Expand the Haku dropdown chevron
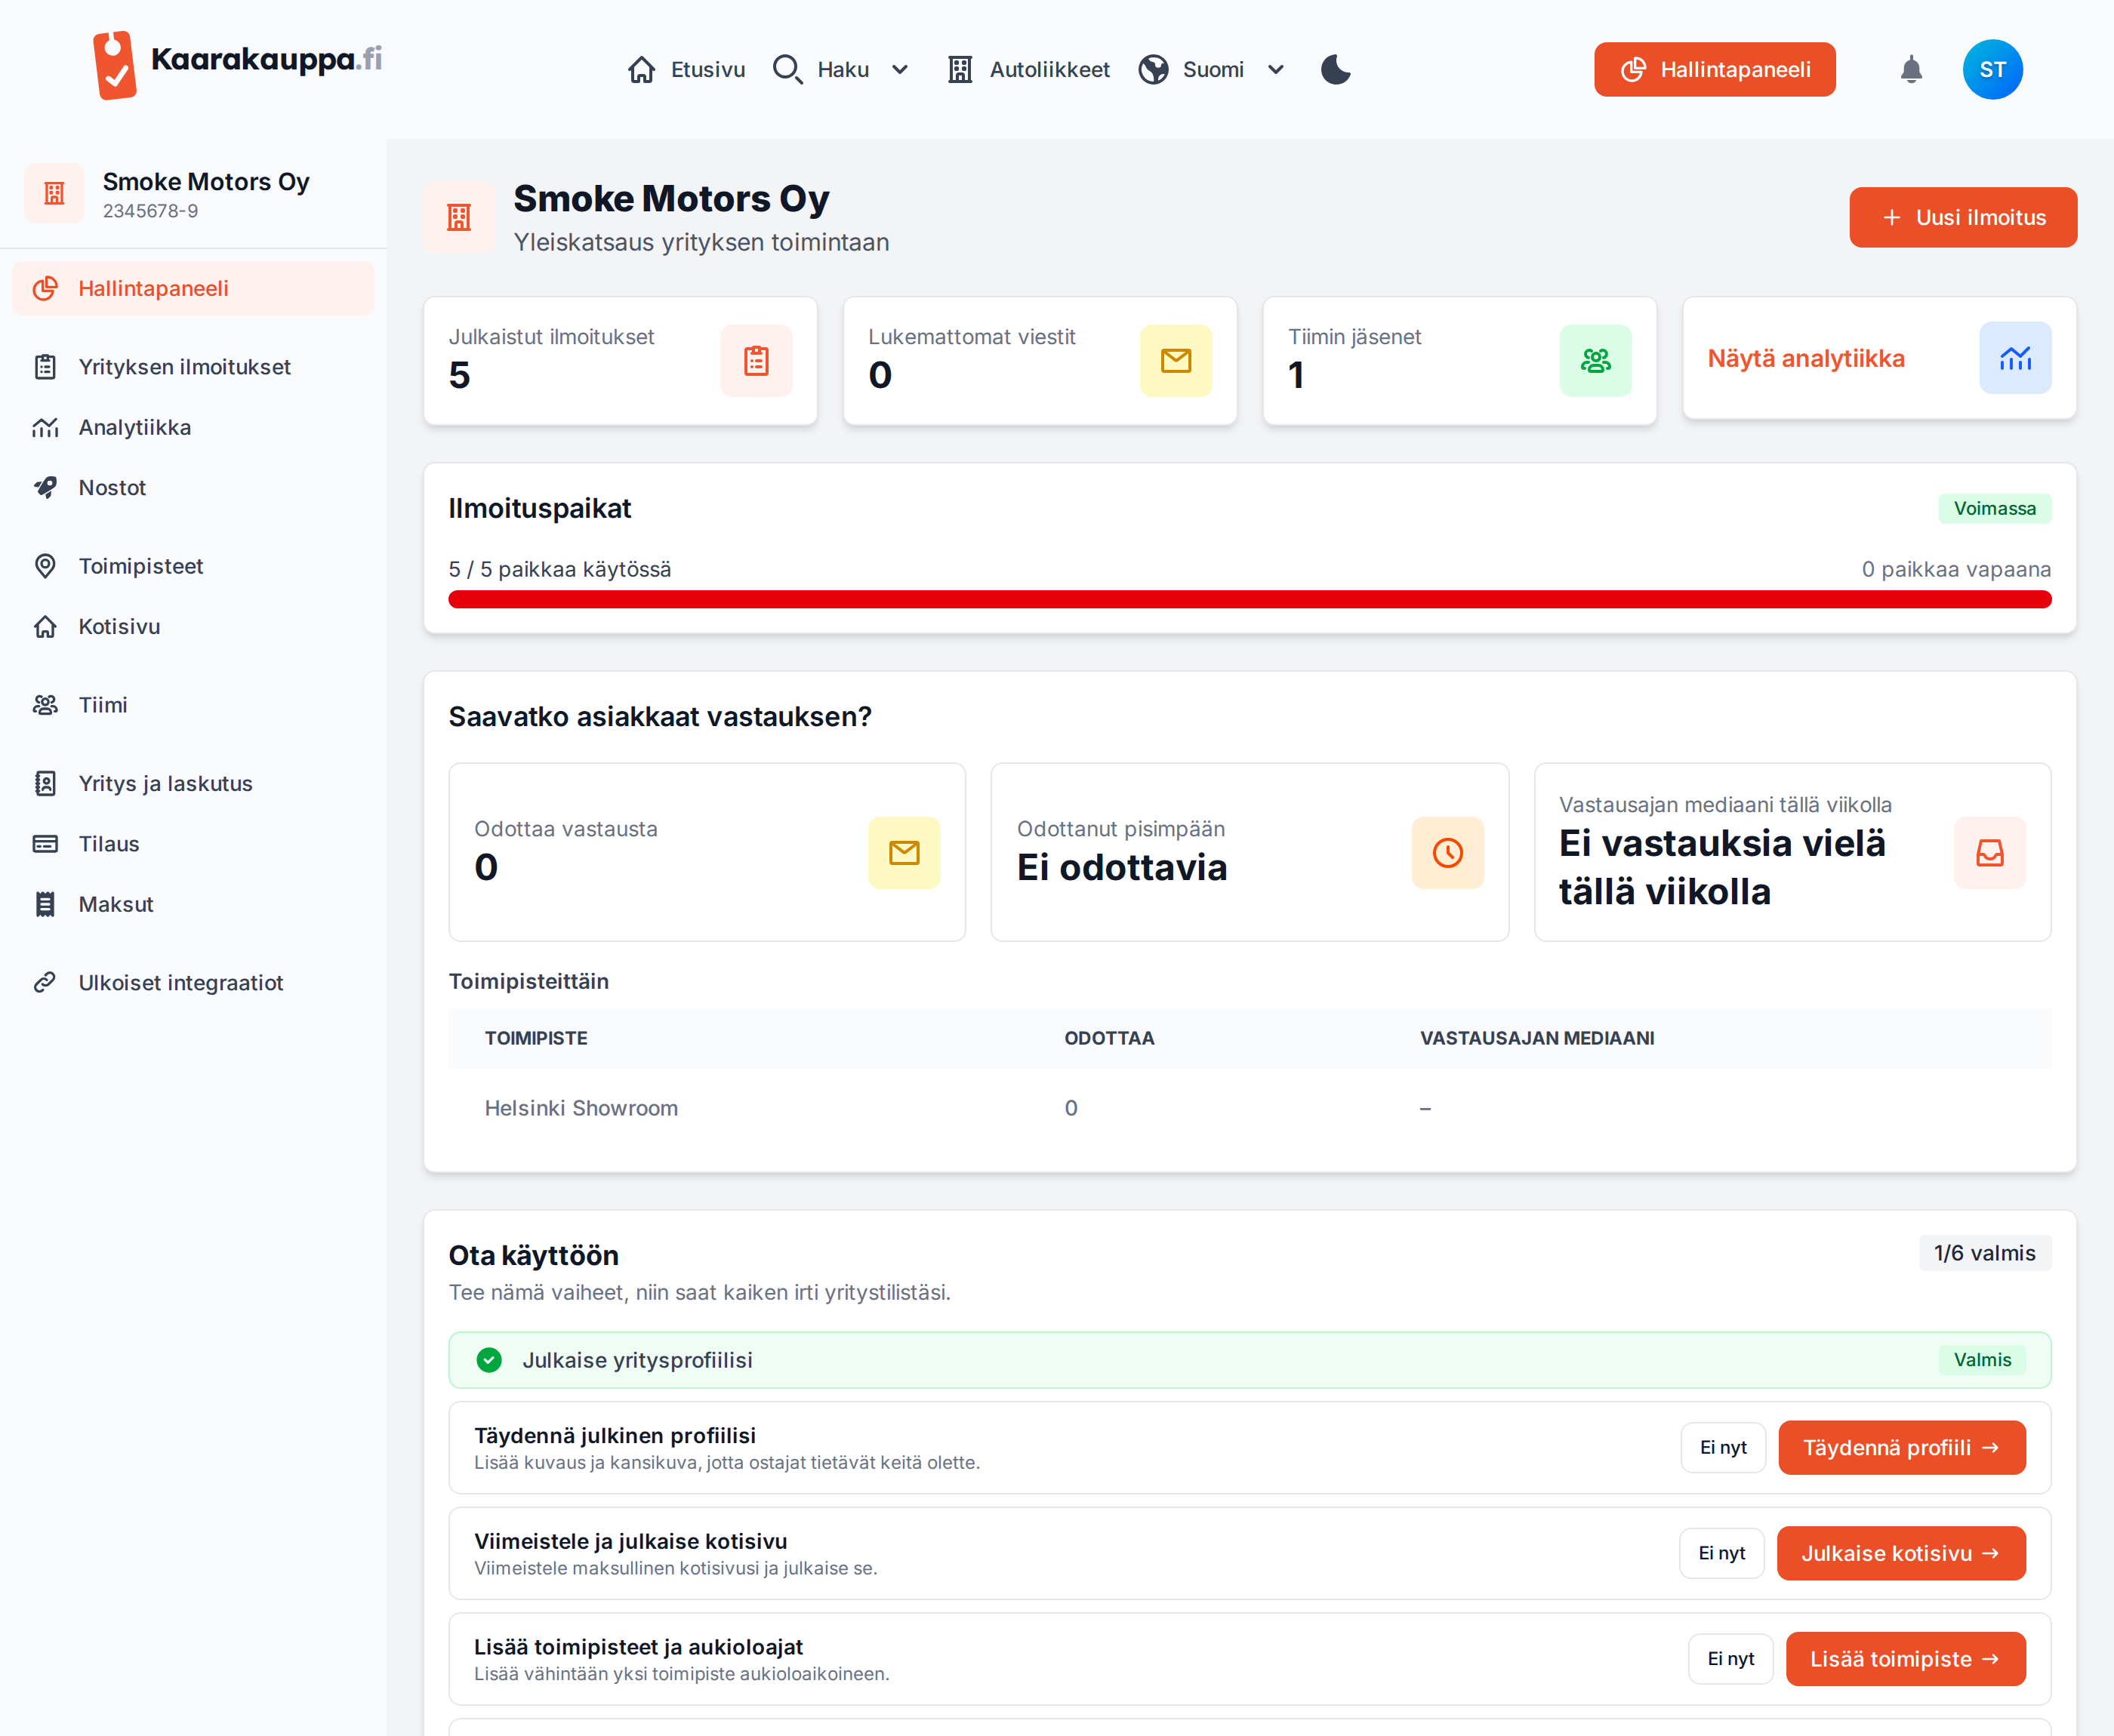 tap(900, 69)
